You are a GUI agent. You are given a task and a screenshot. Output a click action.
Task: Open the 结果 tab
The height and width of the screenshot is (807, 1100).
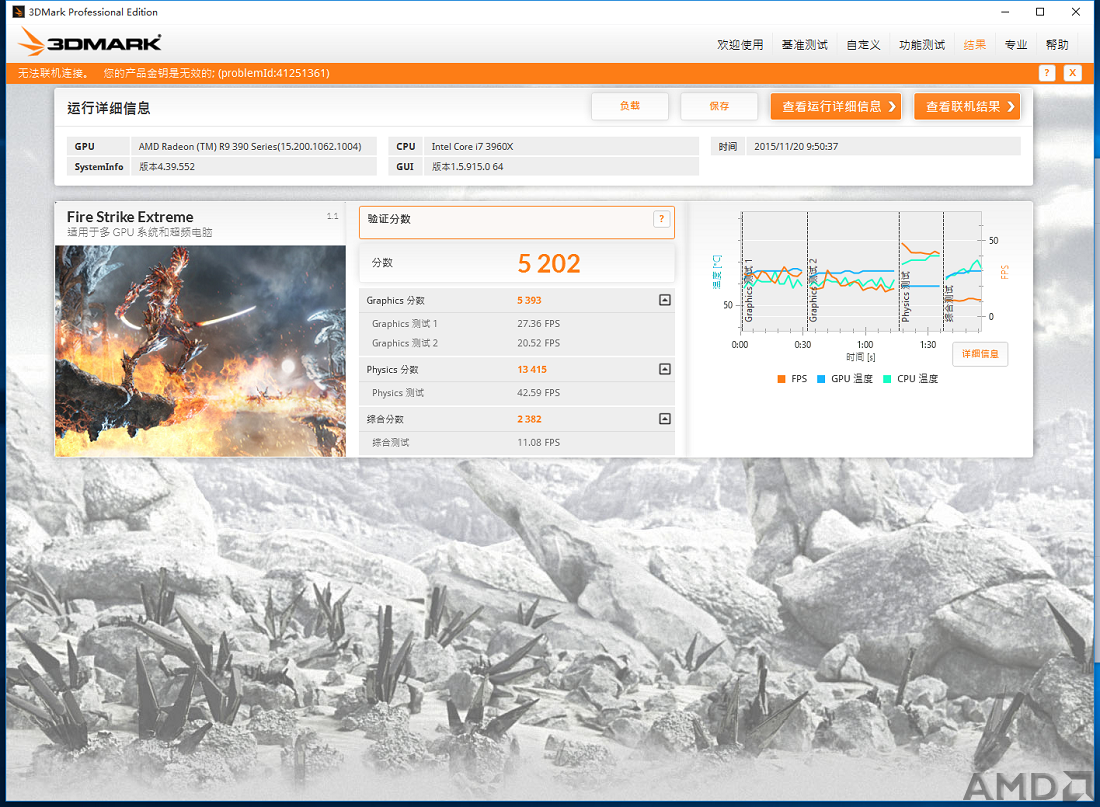click(974, 45)
